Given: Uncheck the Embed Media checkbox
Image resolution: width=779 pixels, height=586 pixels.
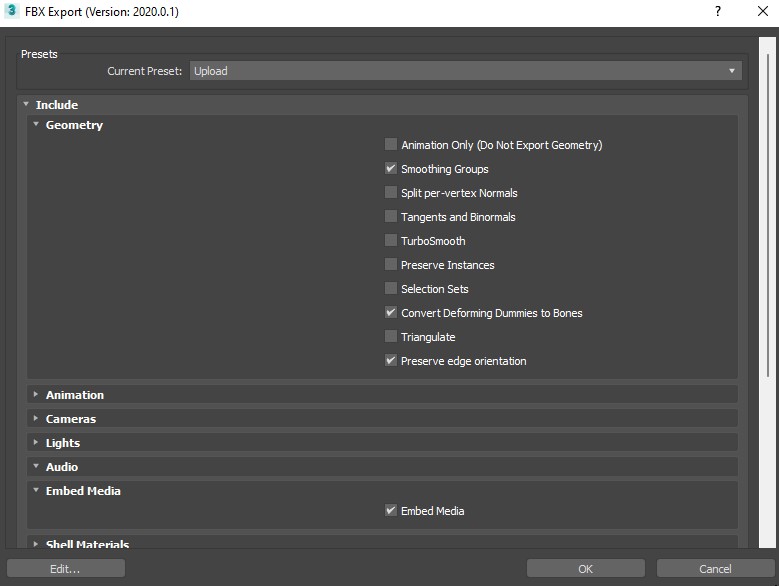Looking at the screenshot, I should 391,511.
